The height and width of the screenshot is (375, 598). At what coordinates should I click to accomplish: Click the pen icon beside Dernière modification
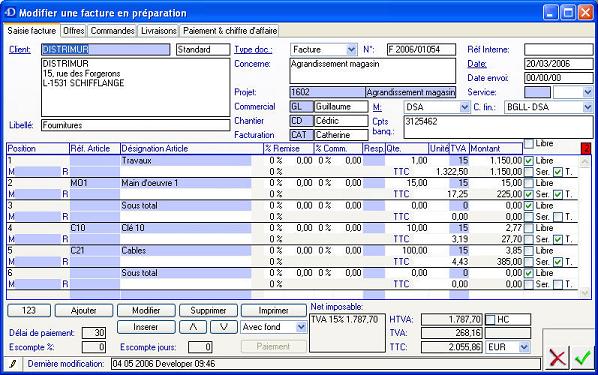13,364
